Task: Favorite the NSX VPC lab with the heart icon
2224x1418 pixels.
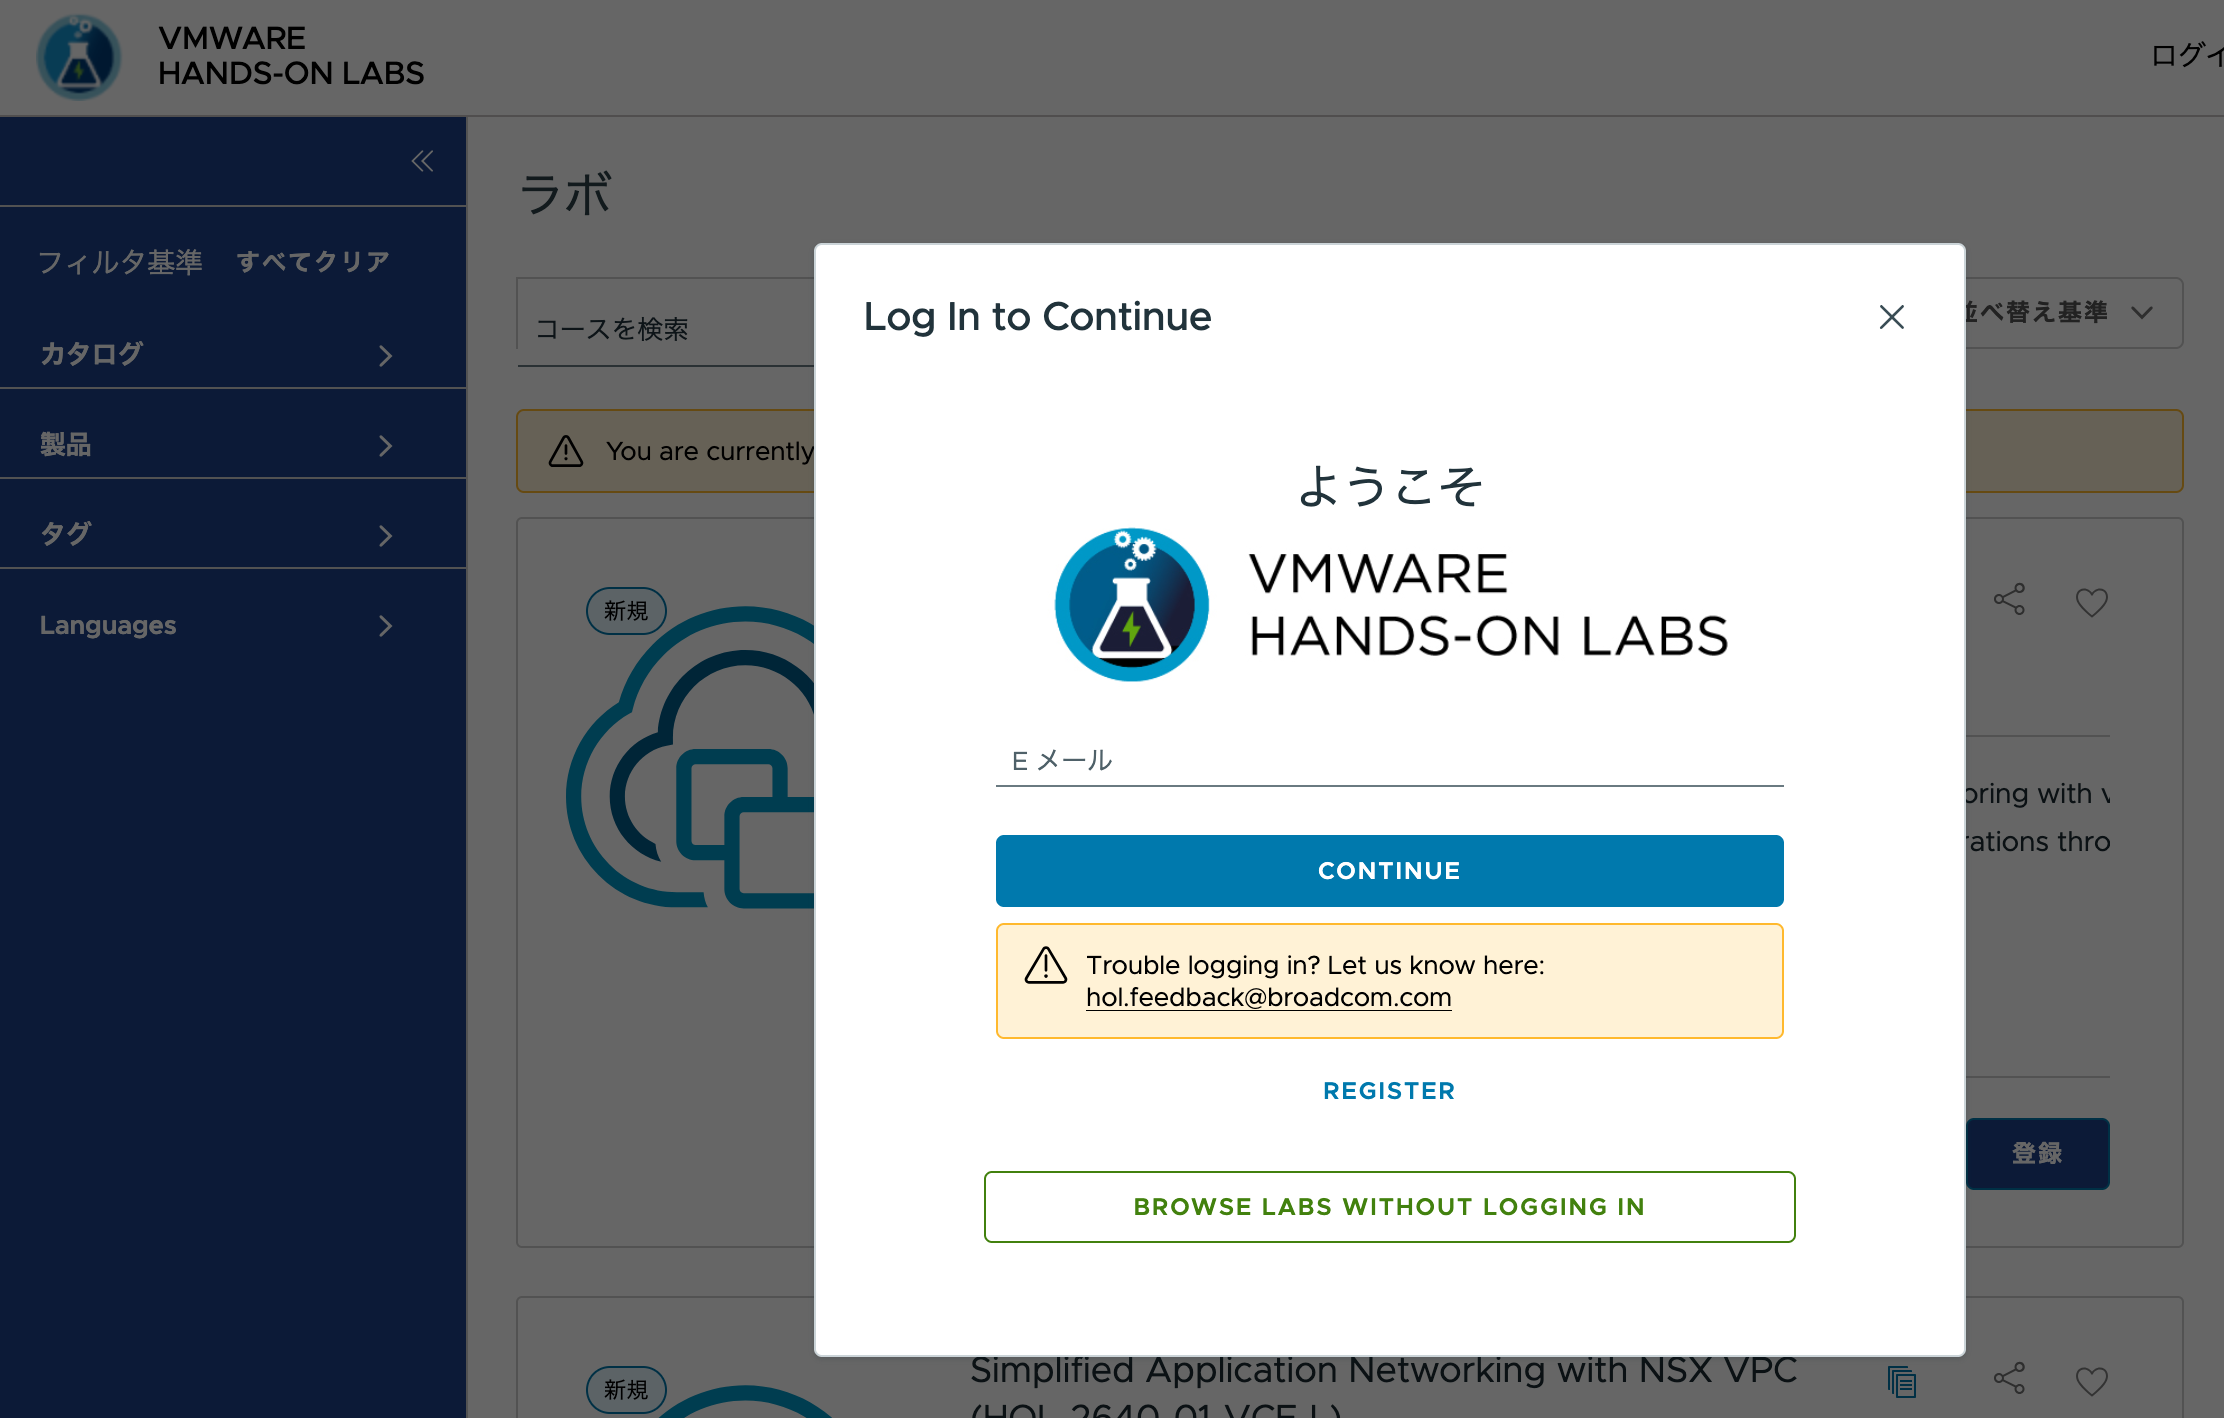Action: (2090, 1380)
